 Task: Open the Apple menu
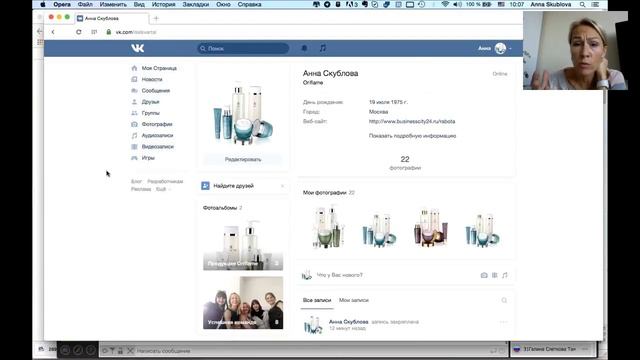pyautogui.click(x=42, y=4)
